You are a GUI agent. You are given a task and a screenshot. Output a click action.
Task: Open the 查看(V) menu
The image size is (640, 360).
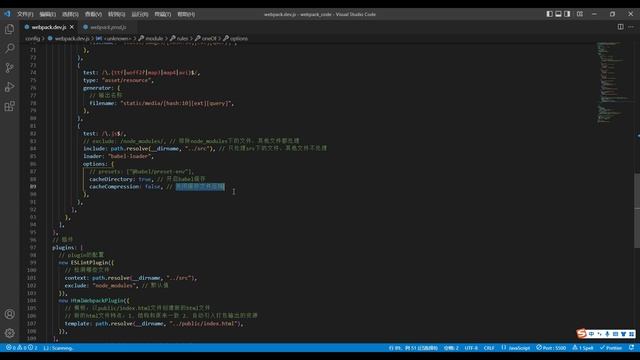pos(93,14)
